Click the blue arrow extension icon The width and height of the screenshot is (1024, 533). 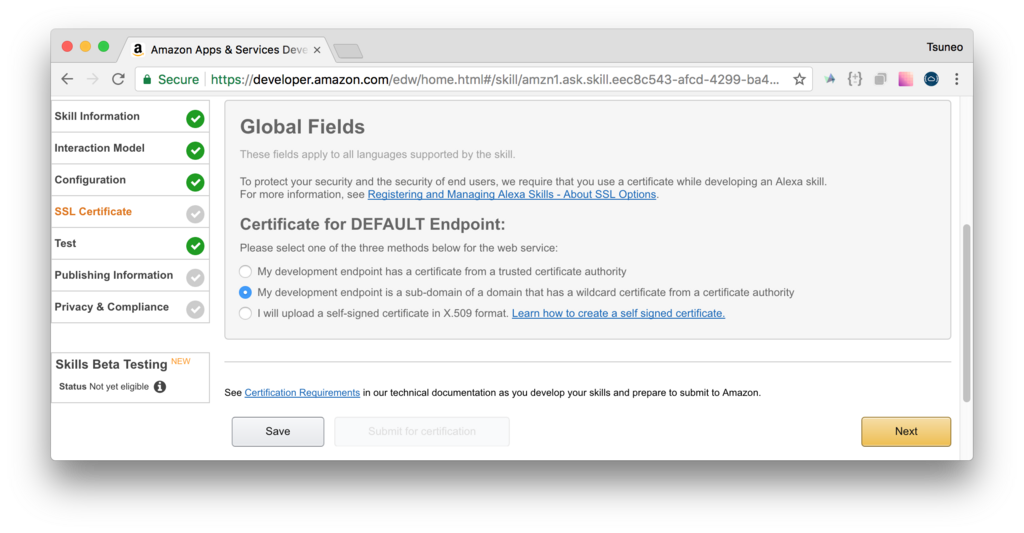click(x=829, y=79)
